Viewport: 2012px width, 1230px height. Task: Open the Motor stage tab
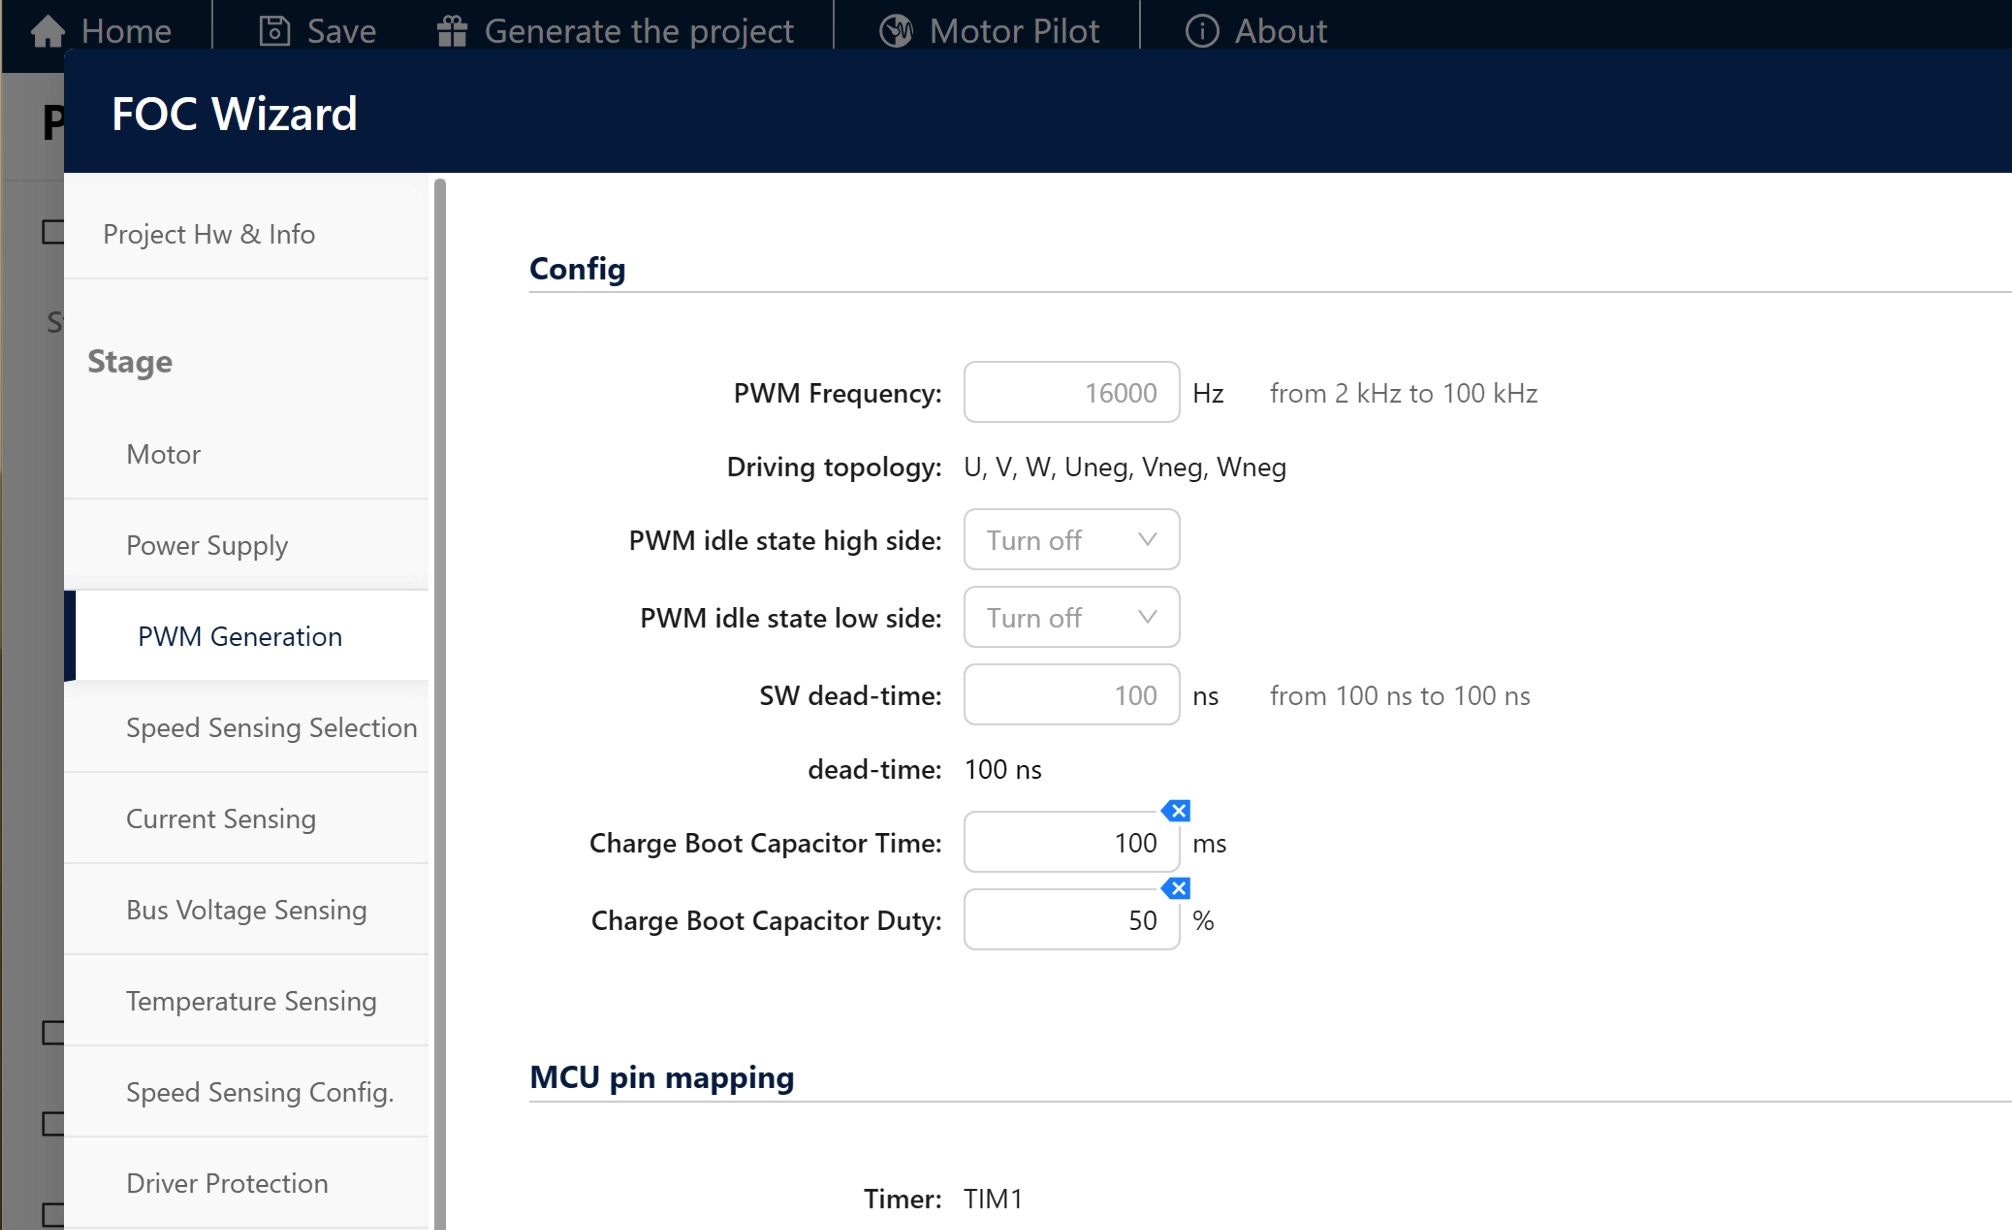164,454
